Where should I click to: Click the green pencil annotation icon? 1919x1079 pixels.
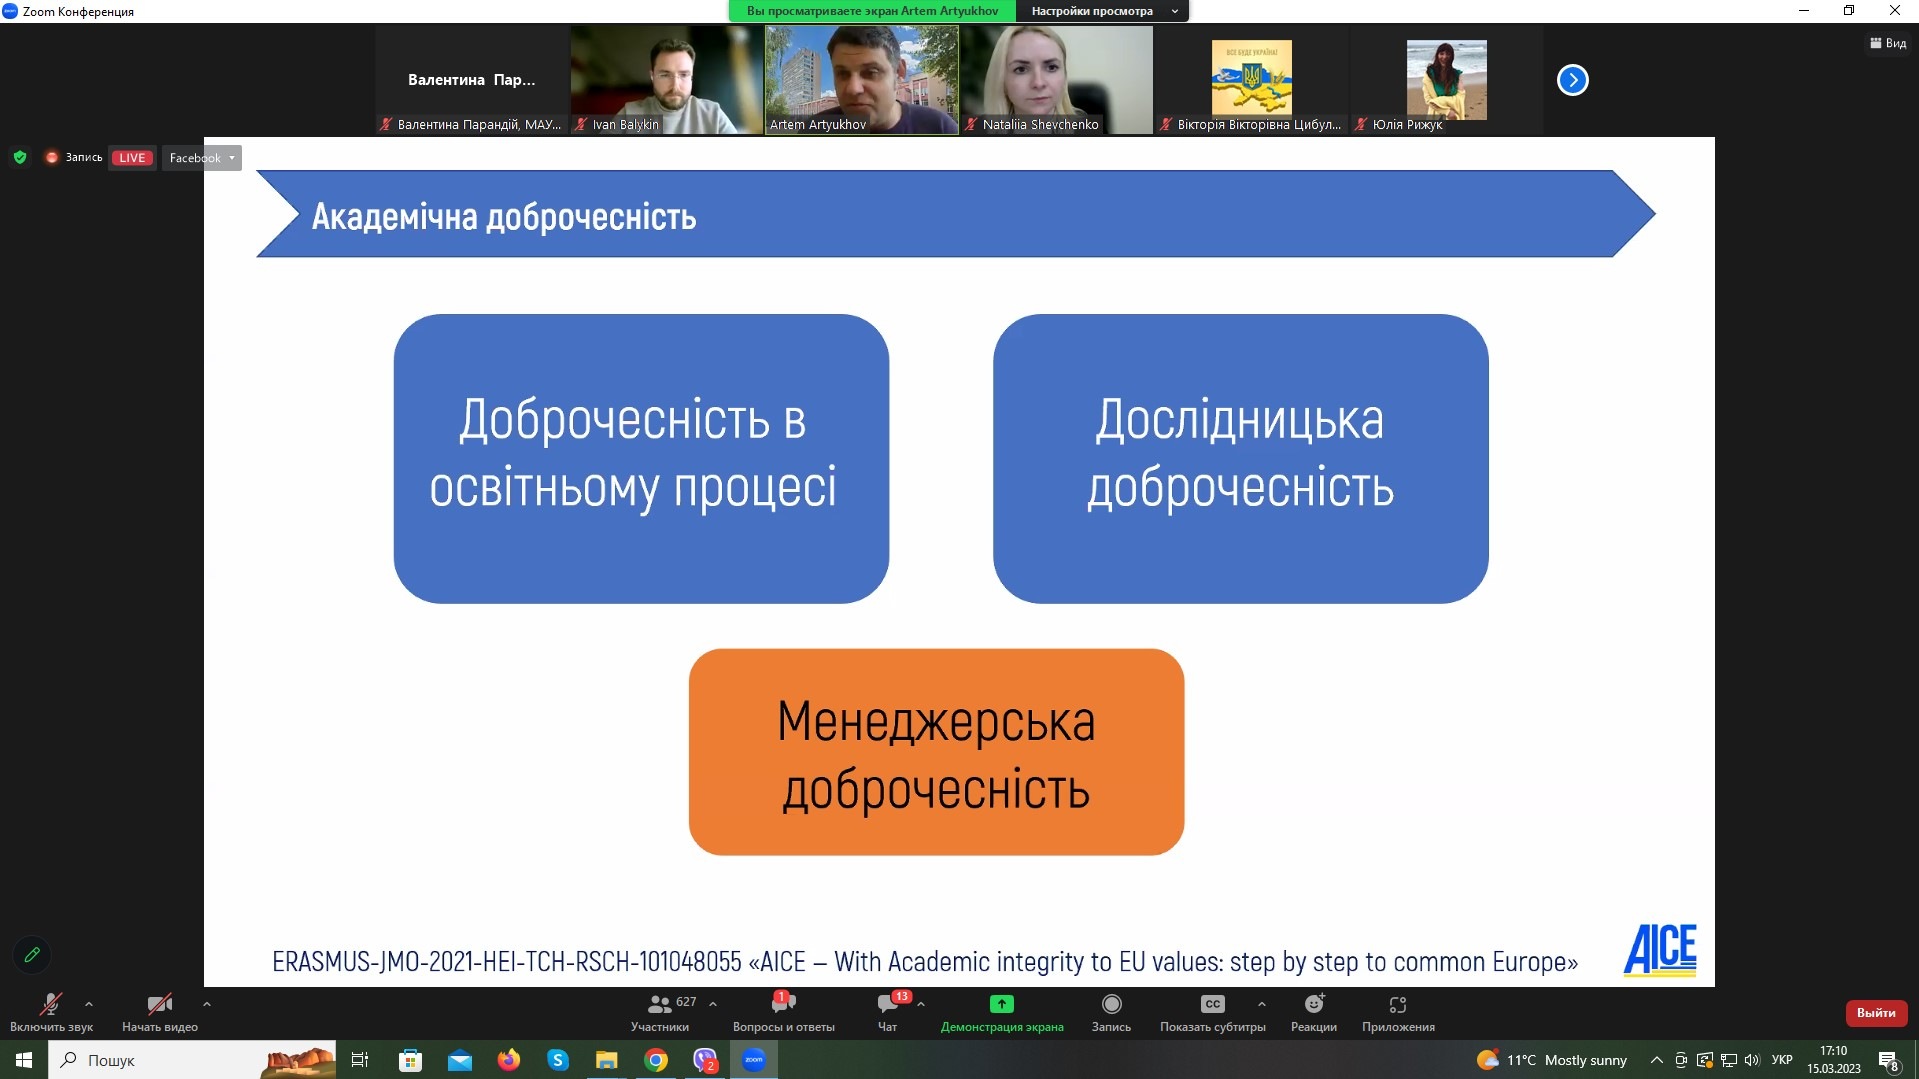click(x=32, y=955)
